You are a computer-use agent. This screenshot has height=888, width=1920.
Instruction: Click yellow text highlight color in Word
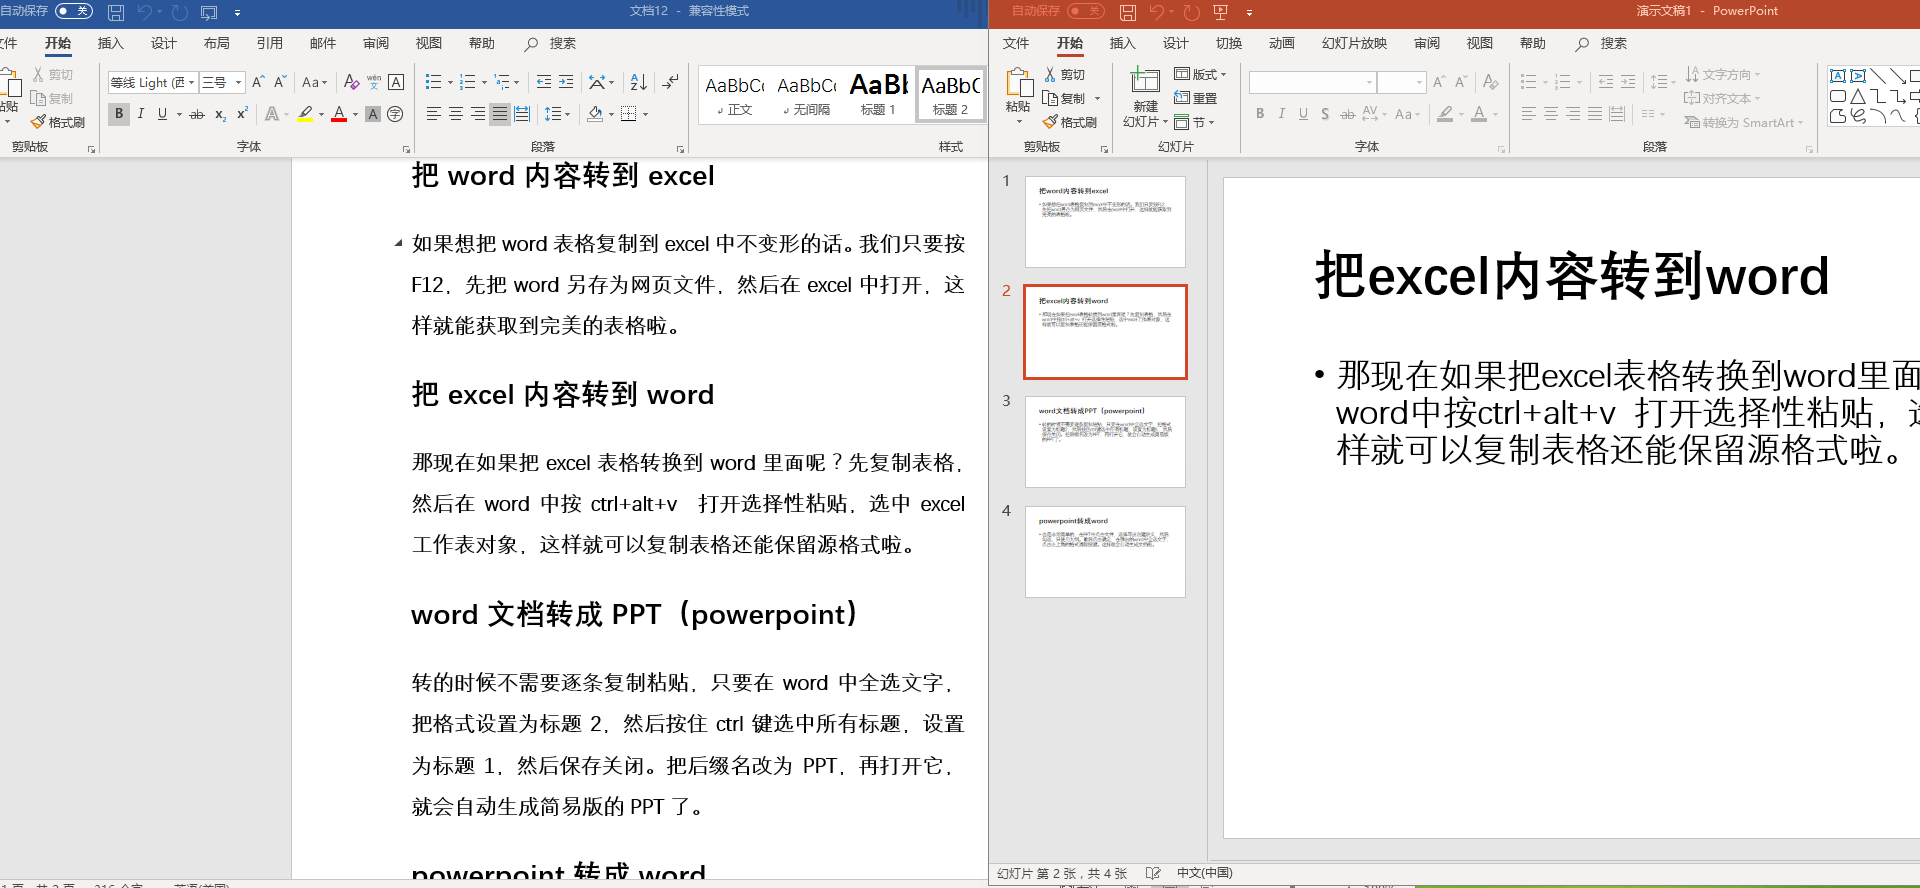pos(305,114)
